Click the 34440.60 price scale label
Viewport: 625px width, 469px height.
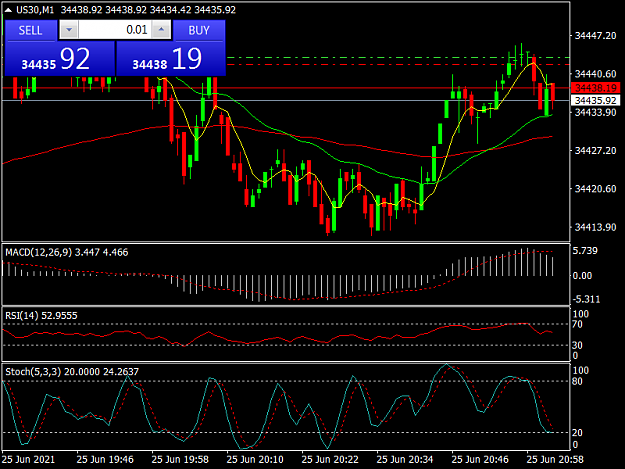[x=595, y=74]
